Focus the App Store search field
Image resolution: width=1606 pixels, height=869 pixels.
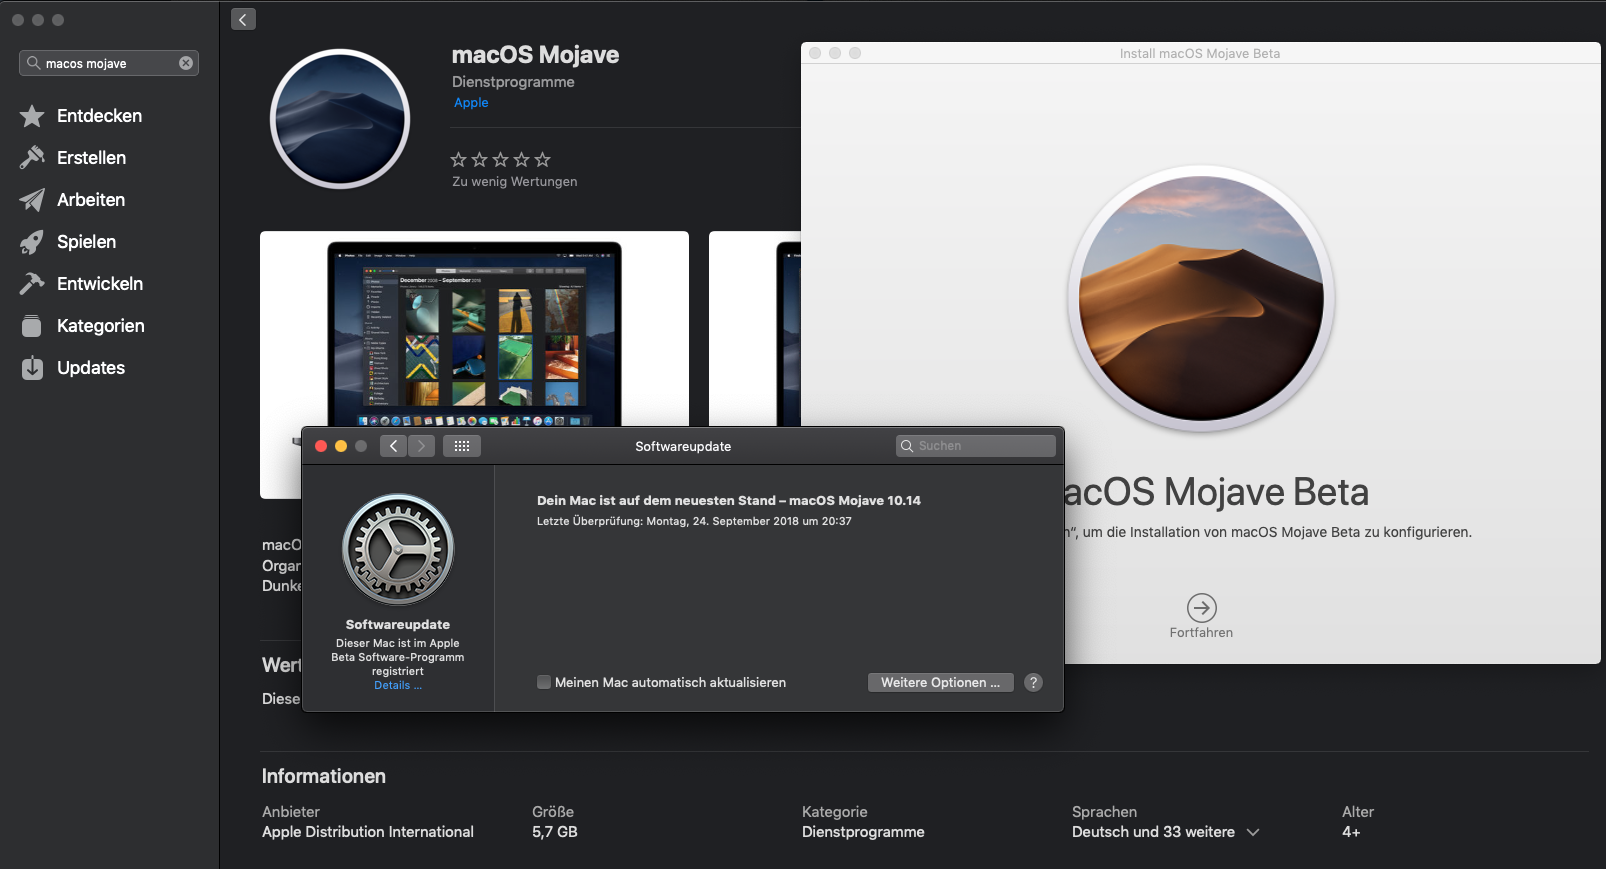[x=109, y=63]
